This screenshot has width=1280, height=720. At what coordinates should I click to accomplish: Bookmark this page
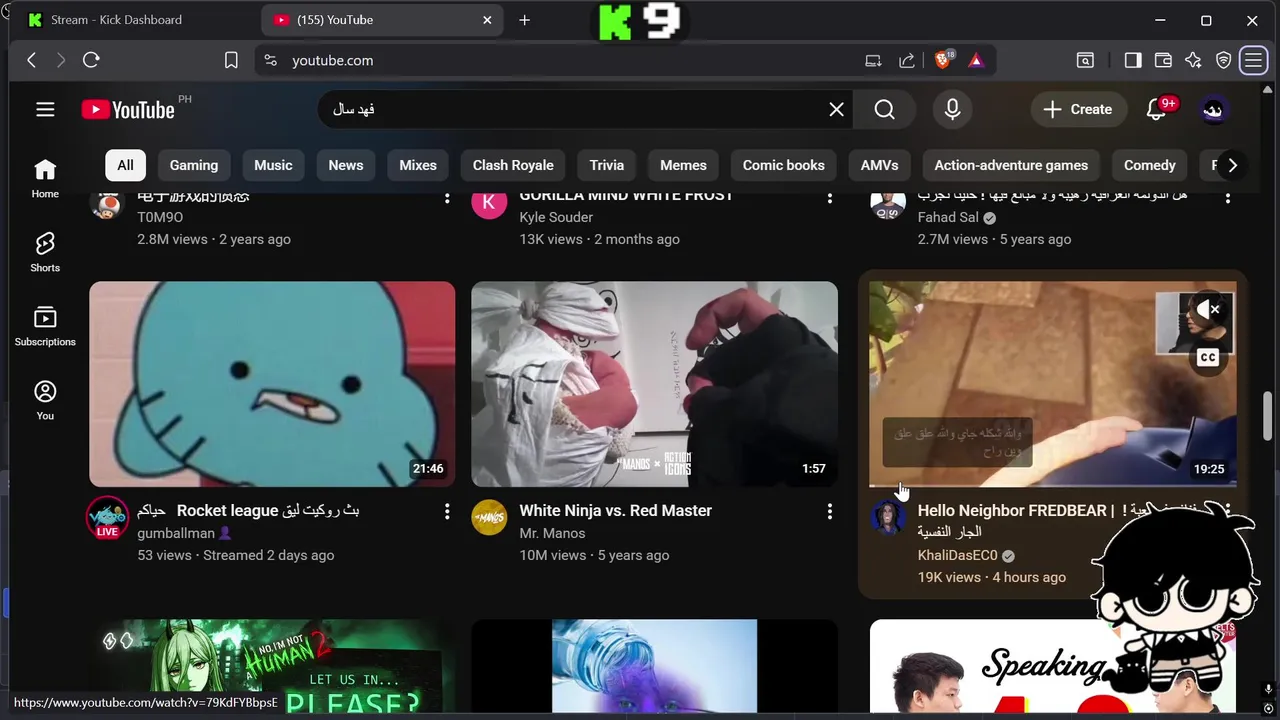[231, 61]
